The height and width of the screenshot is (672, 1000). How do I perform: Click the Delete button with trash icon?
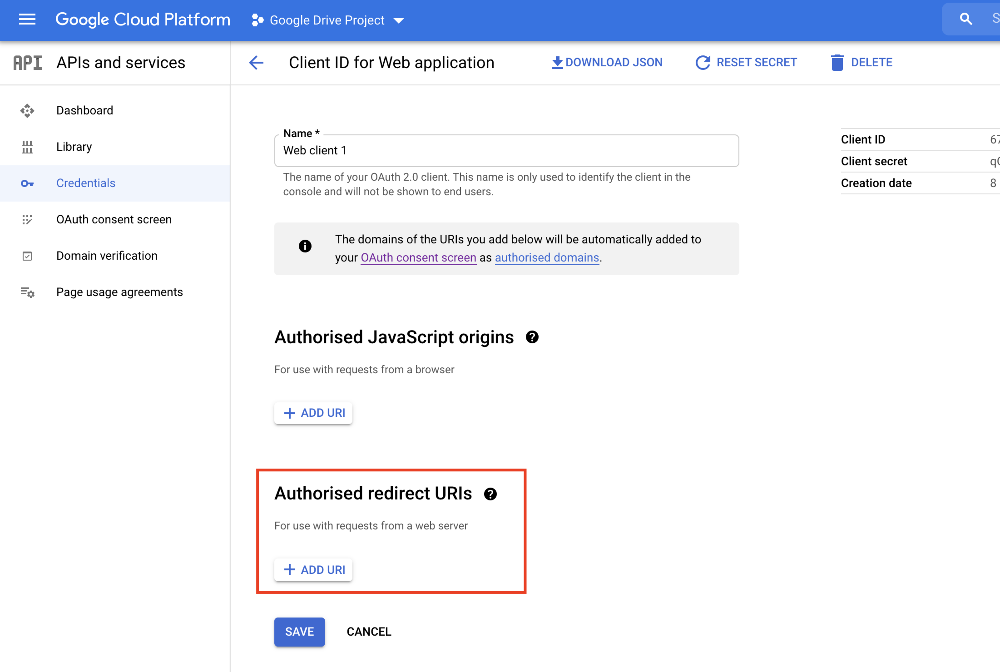click(x=862, y=62)
